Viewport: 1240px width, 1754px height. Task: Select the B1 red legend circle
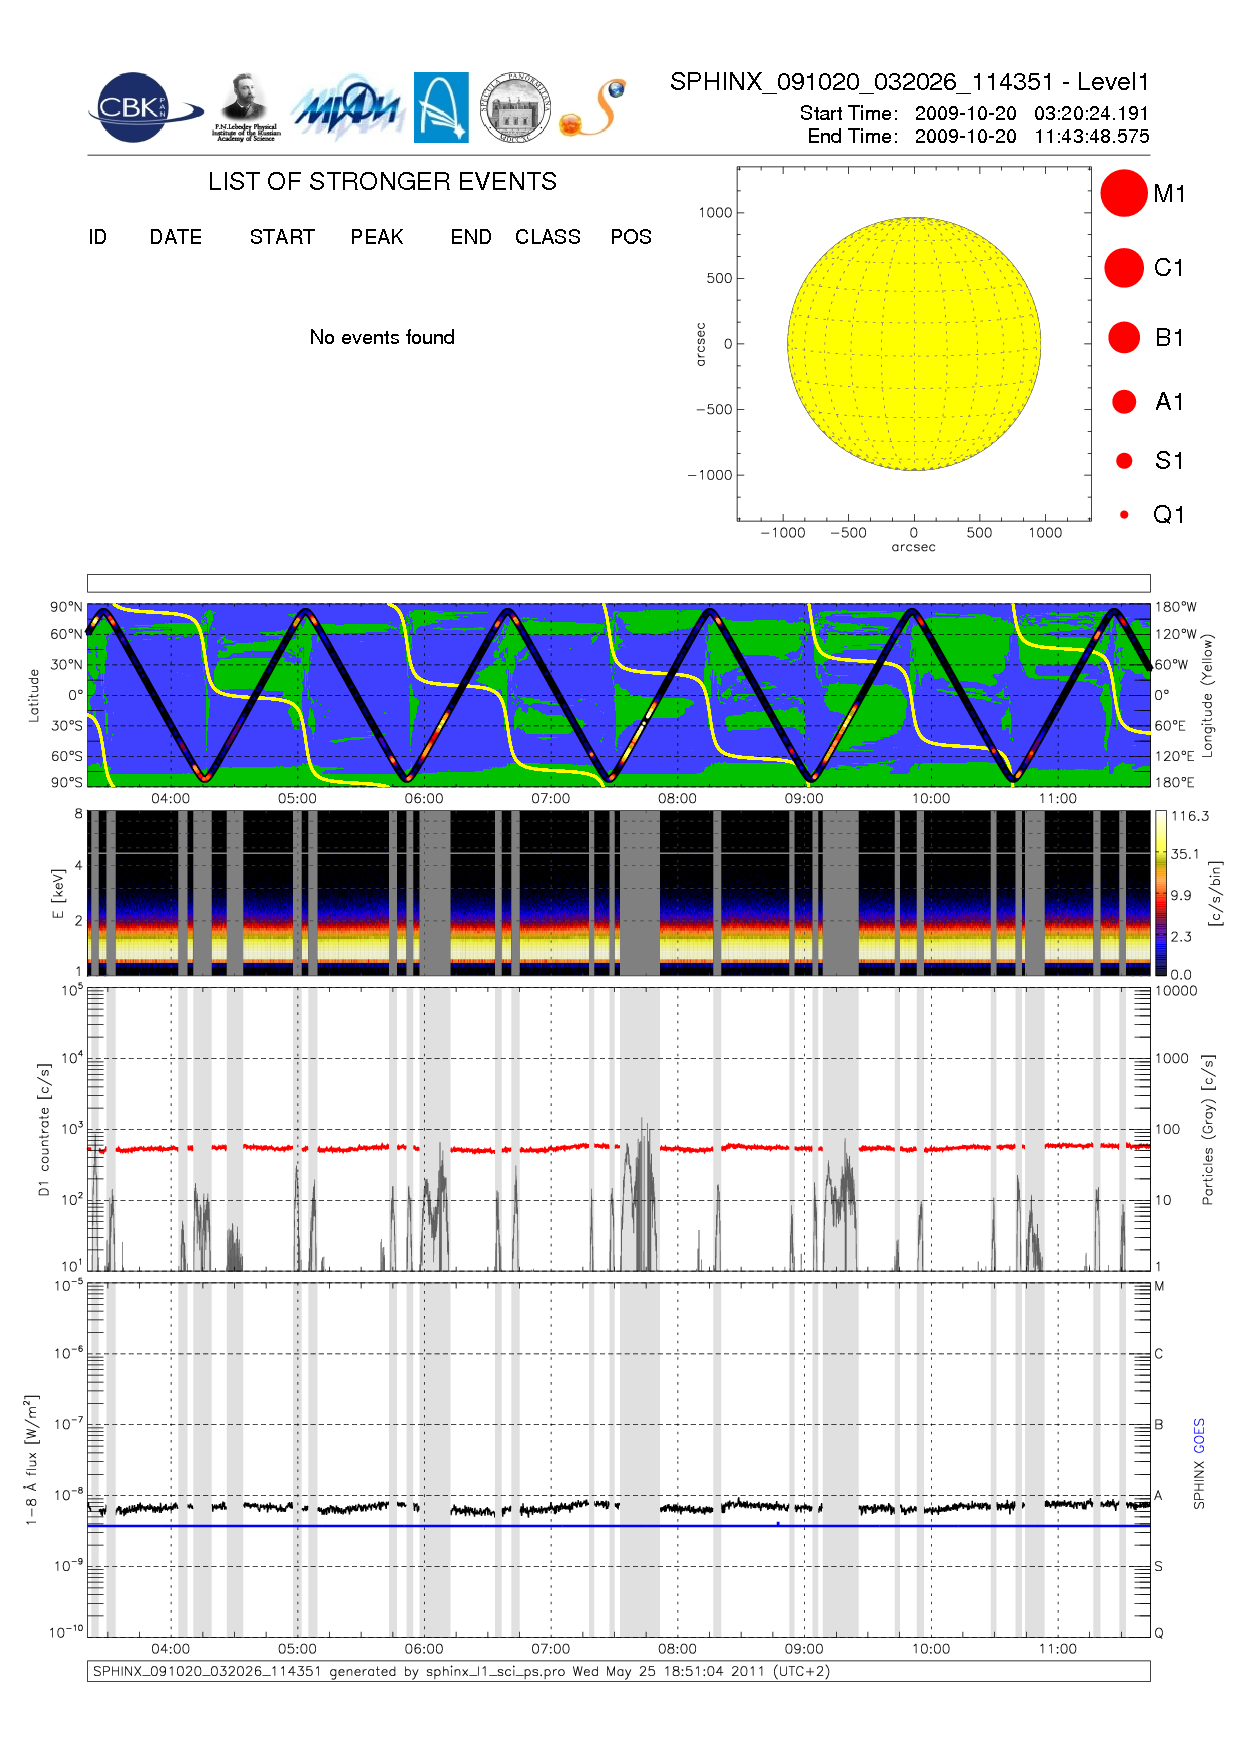[x=1123, y=337]
